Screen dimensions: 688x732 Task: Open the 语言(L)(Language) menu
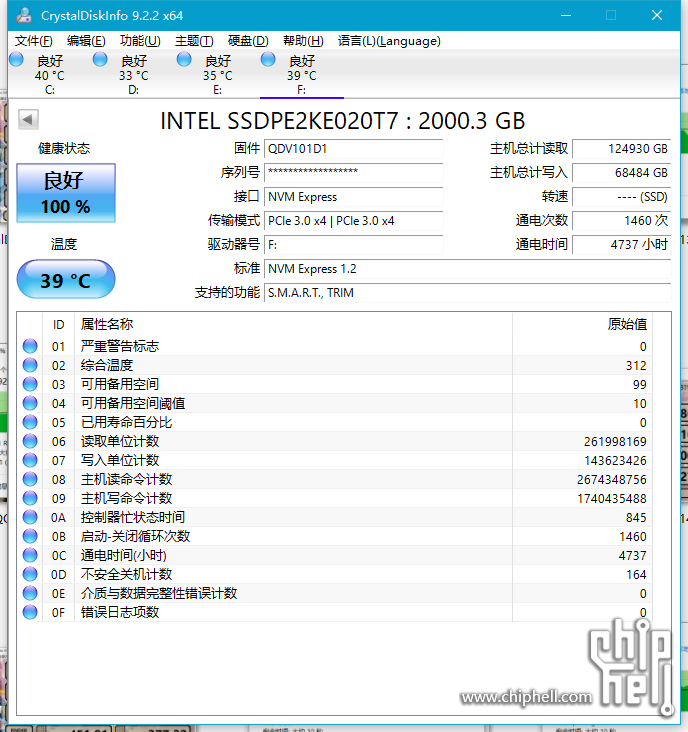click(389, 41)
